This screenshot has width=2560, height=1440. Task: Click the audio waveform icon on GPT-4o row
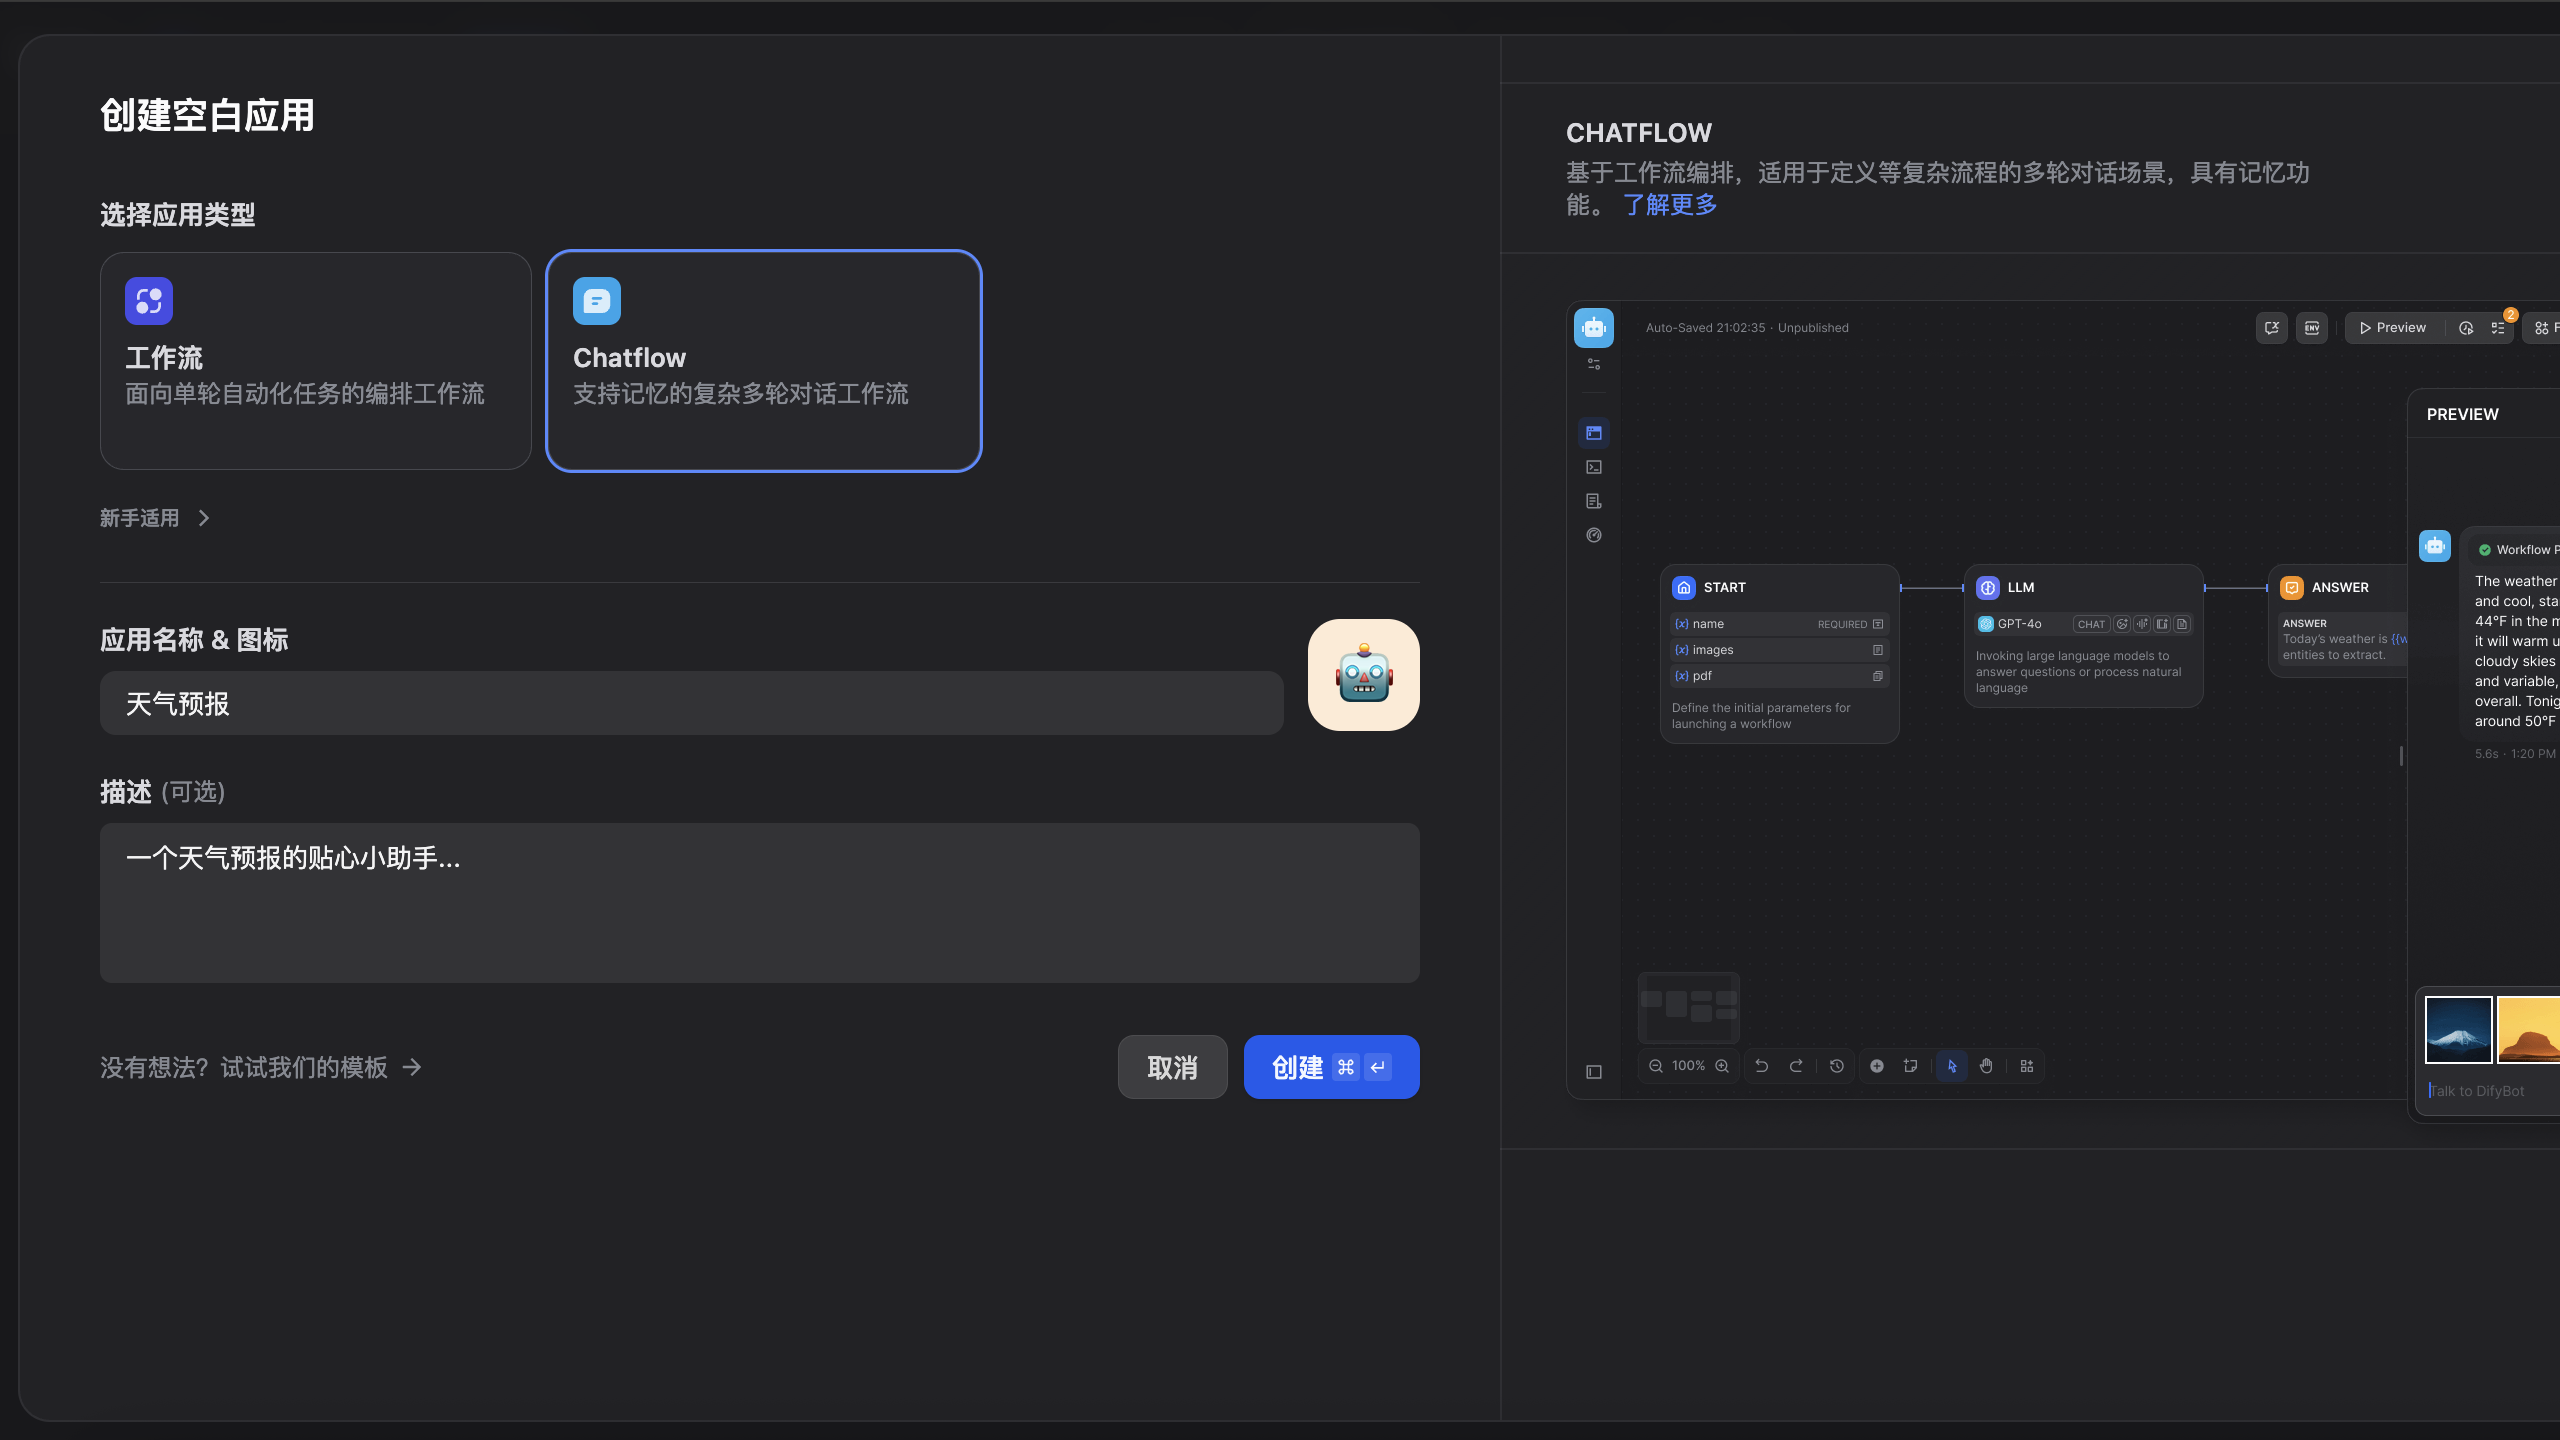tap(2142, 624)
